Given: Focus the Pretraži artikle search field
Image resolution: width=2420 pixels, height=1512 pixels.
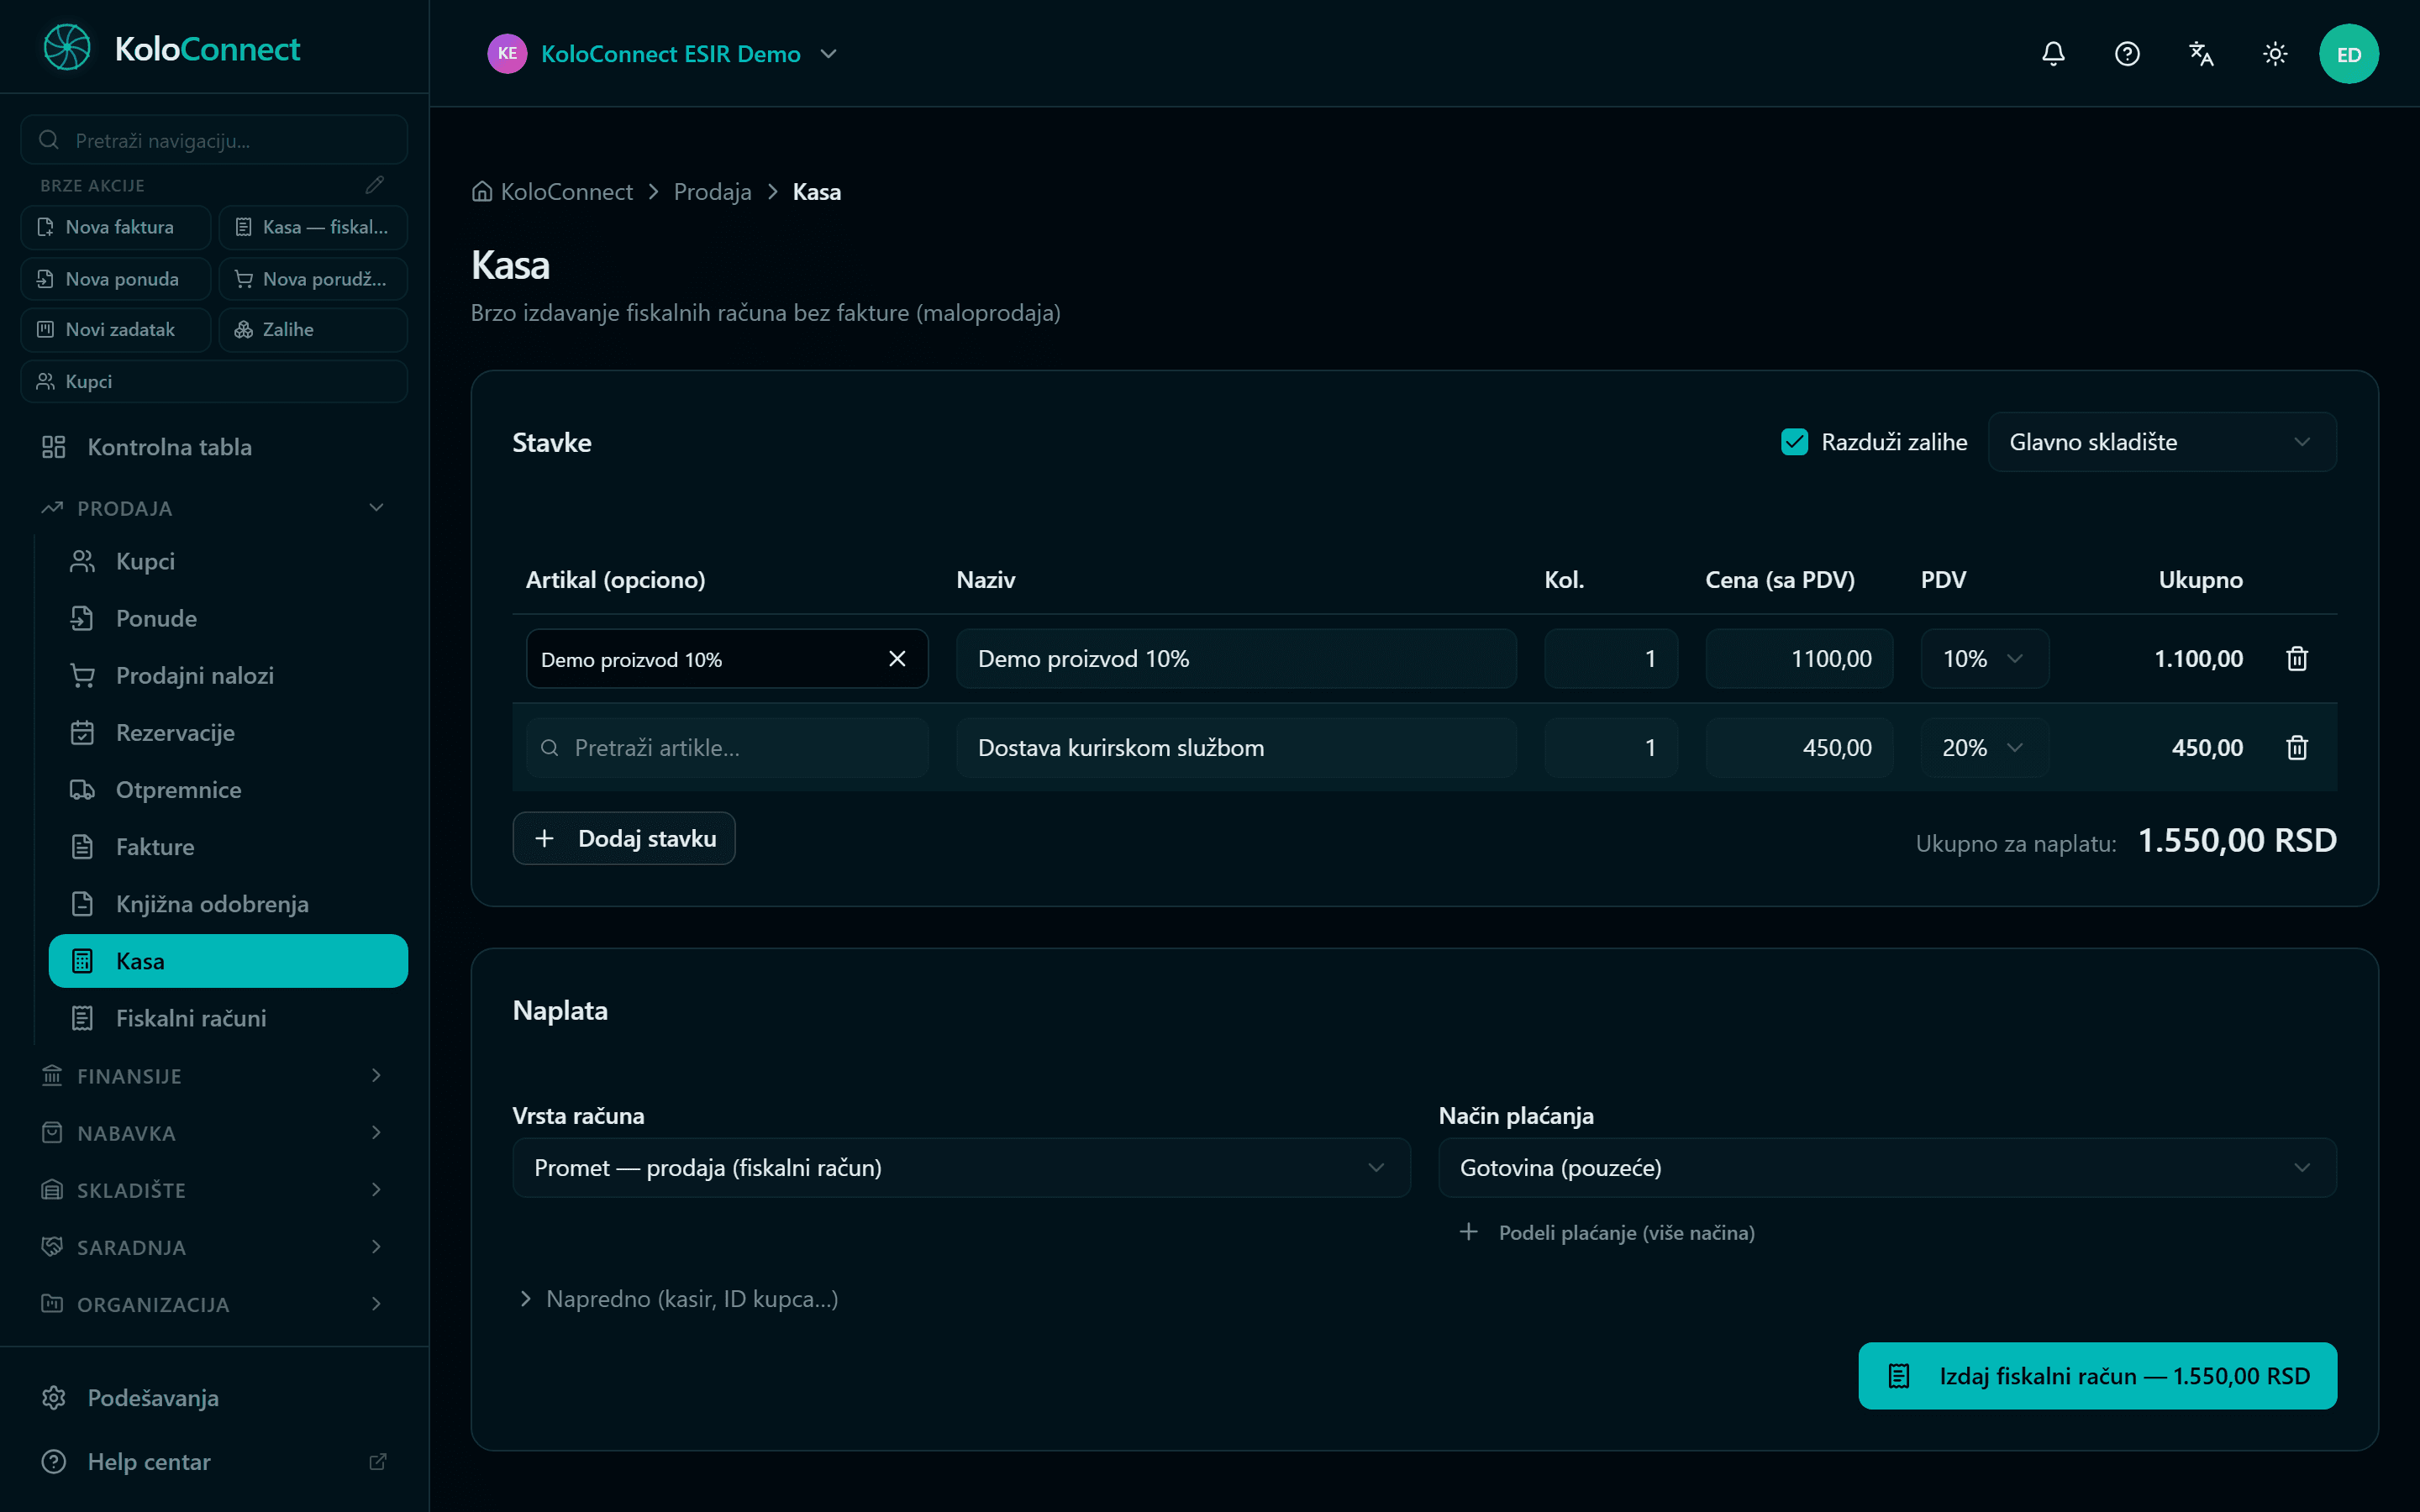Looking at the screenshot, I should coord(727,748).
